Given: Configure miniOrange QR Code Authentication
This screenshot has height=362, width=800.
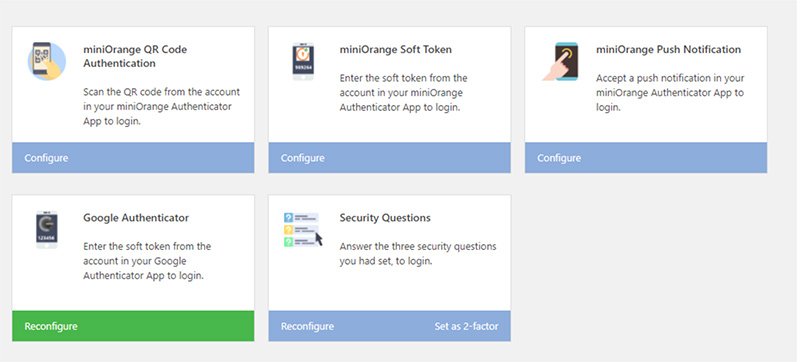Looking at the screenshot, I should 46,158.
